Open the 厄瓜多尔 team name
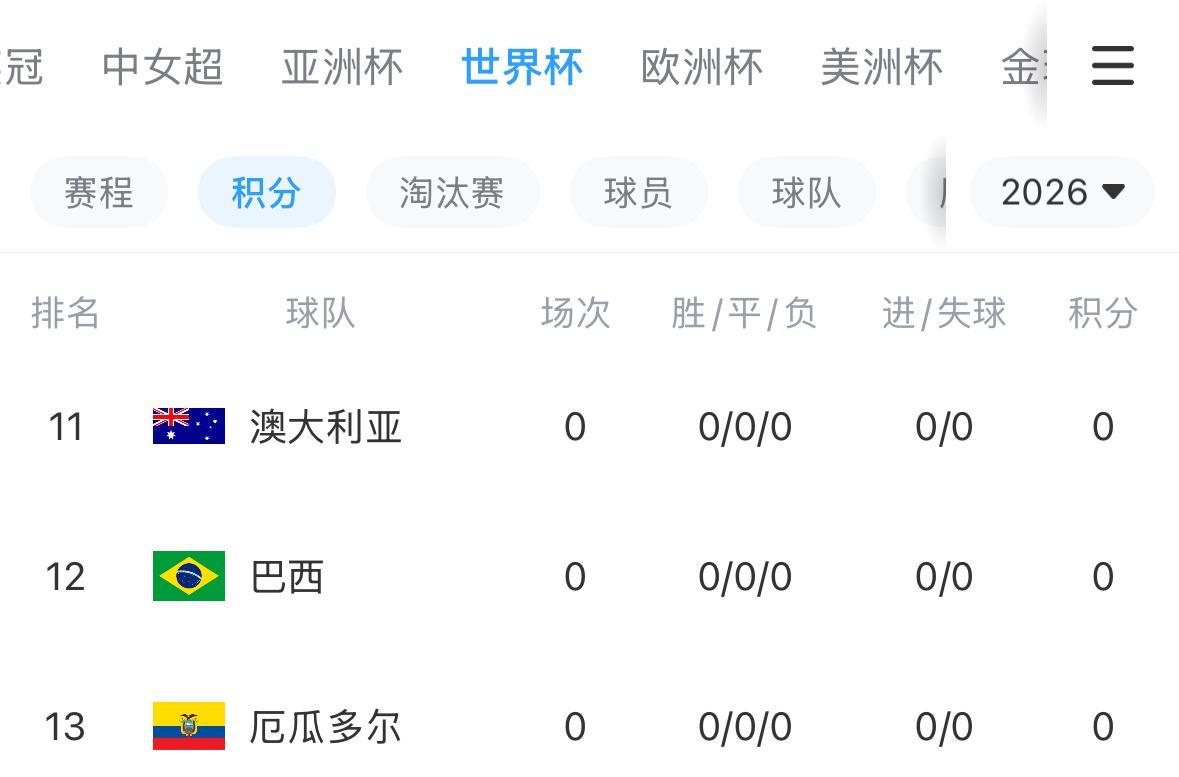The image size is (1179, 777). click(x=325, y=727)
